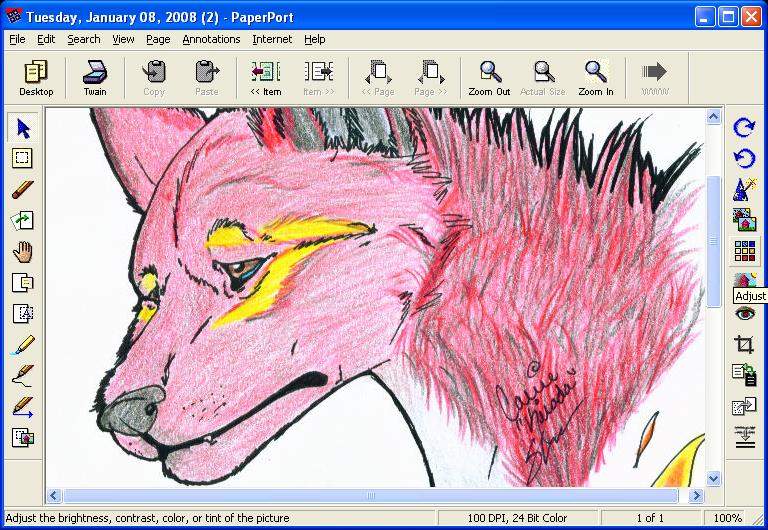Click the vertical scrollbar down arrow
This screenshot has width=768, height=530.
click(713, 478)
